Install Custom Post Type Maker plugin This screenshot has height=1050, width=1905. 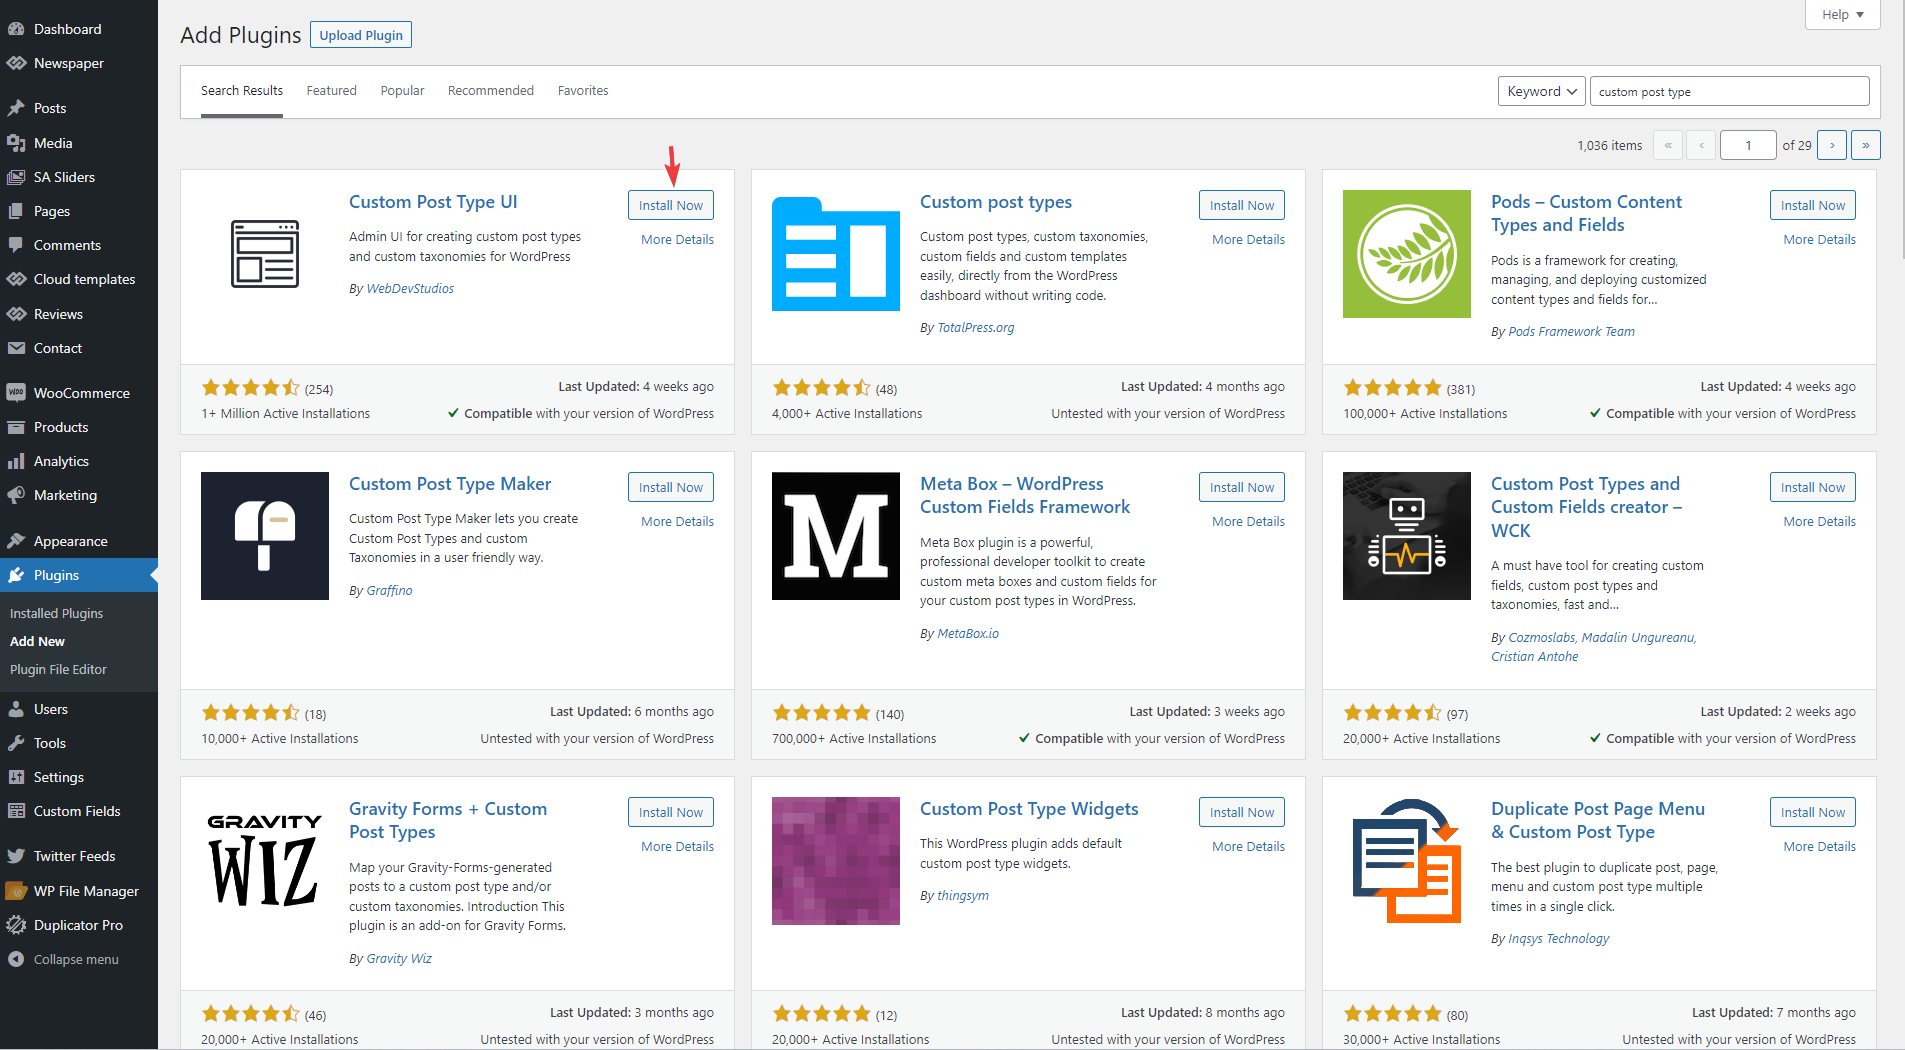coord(671,487)
